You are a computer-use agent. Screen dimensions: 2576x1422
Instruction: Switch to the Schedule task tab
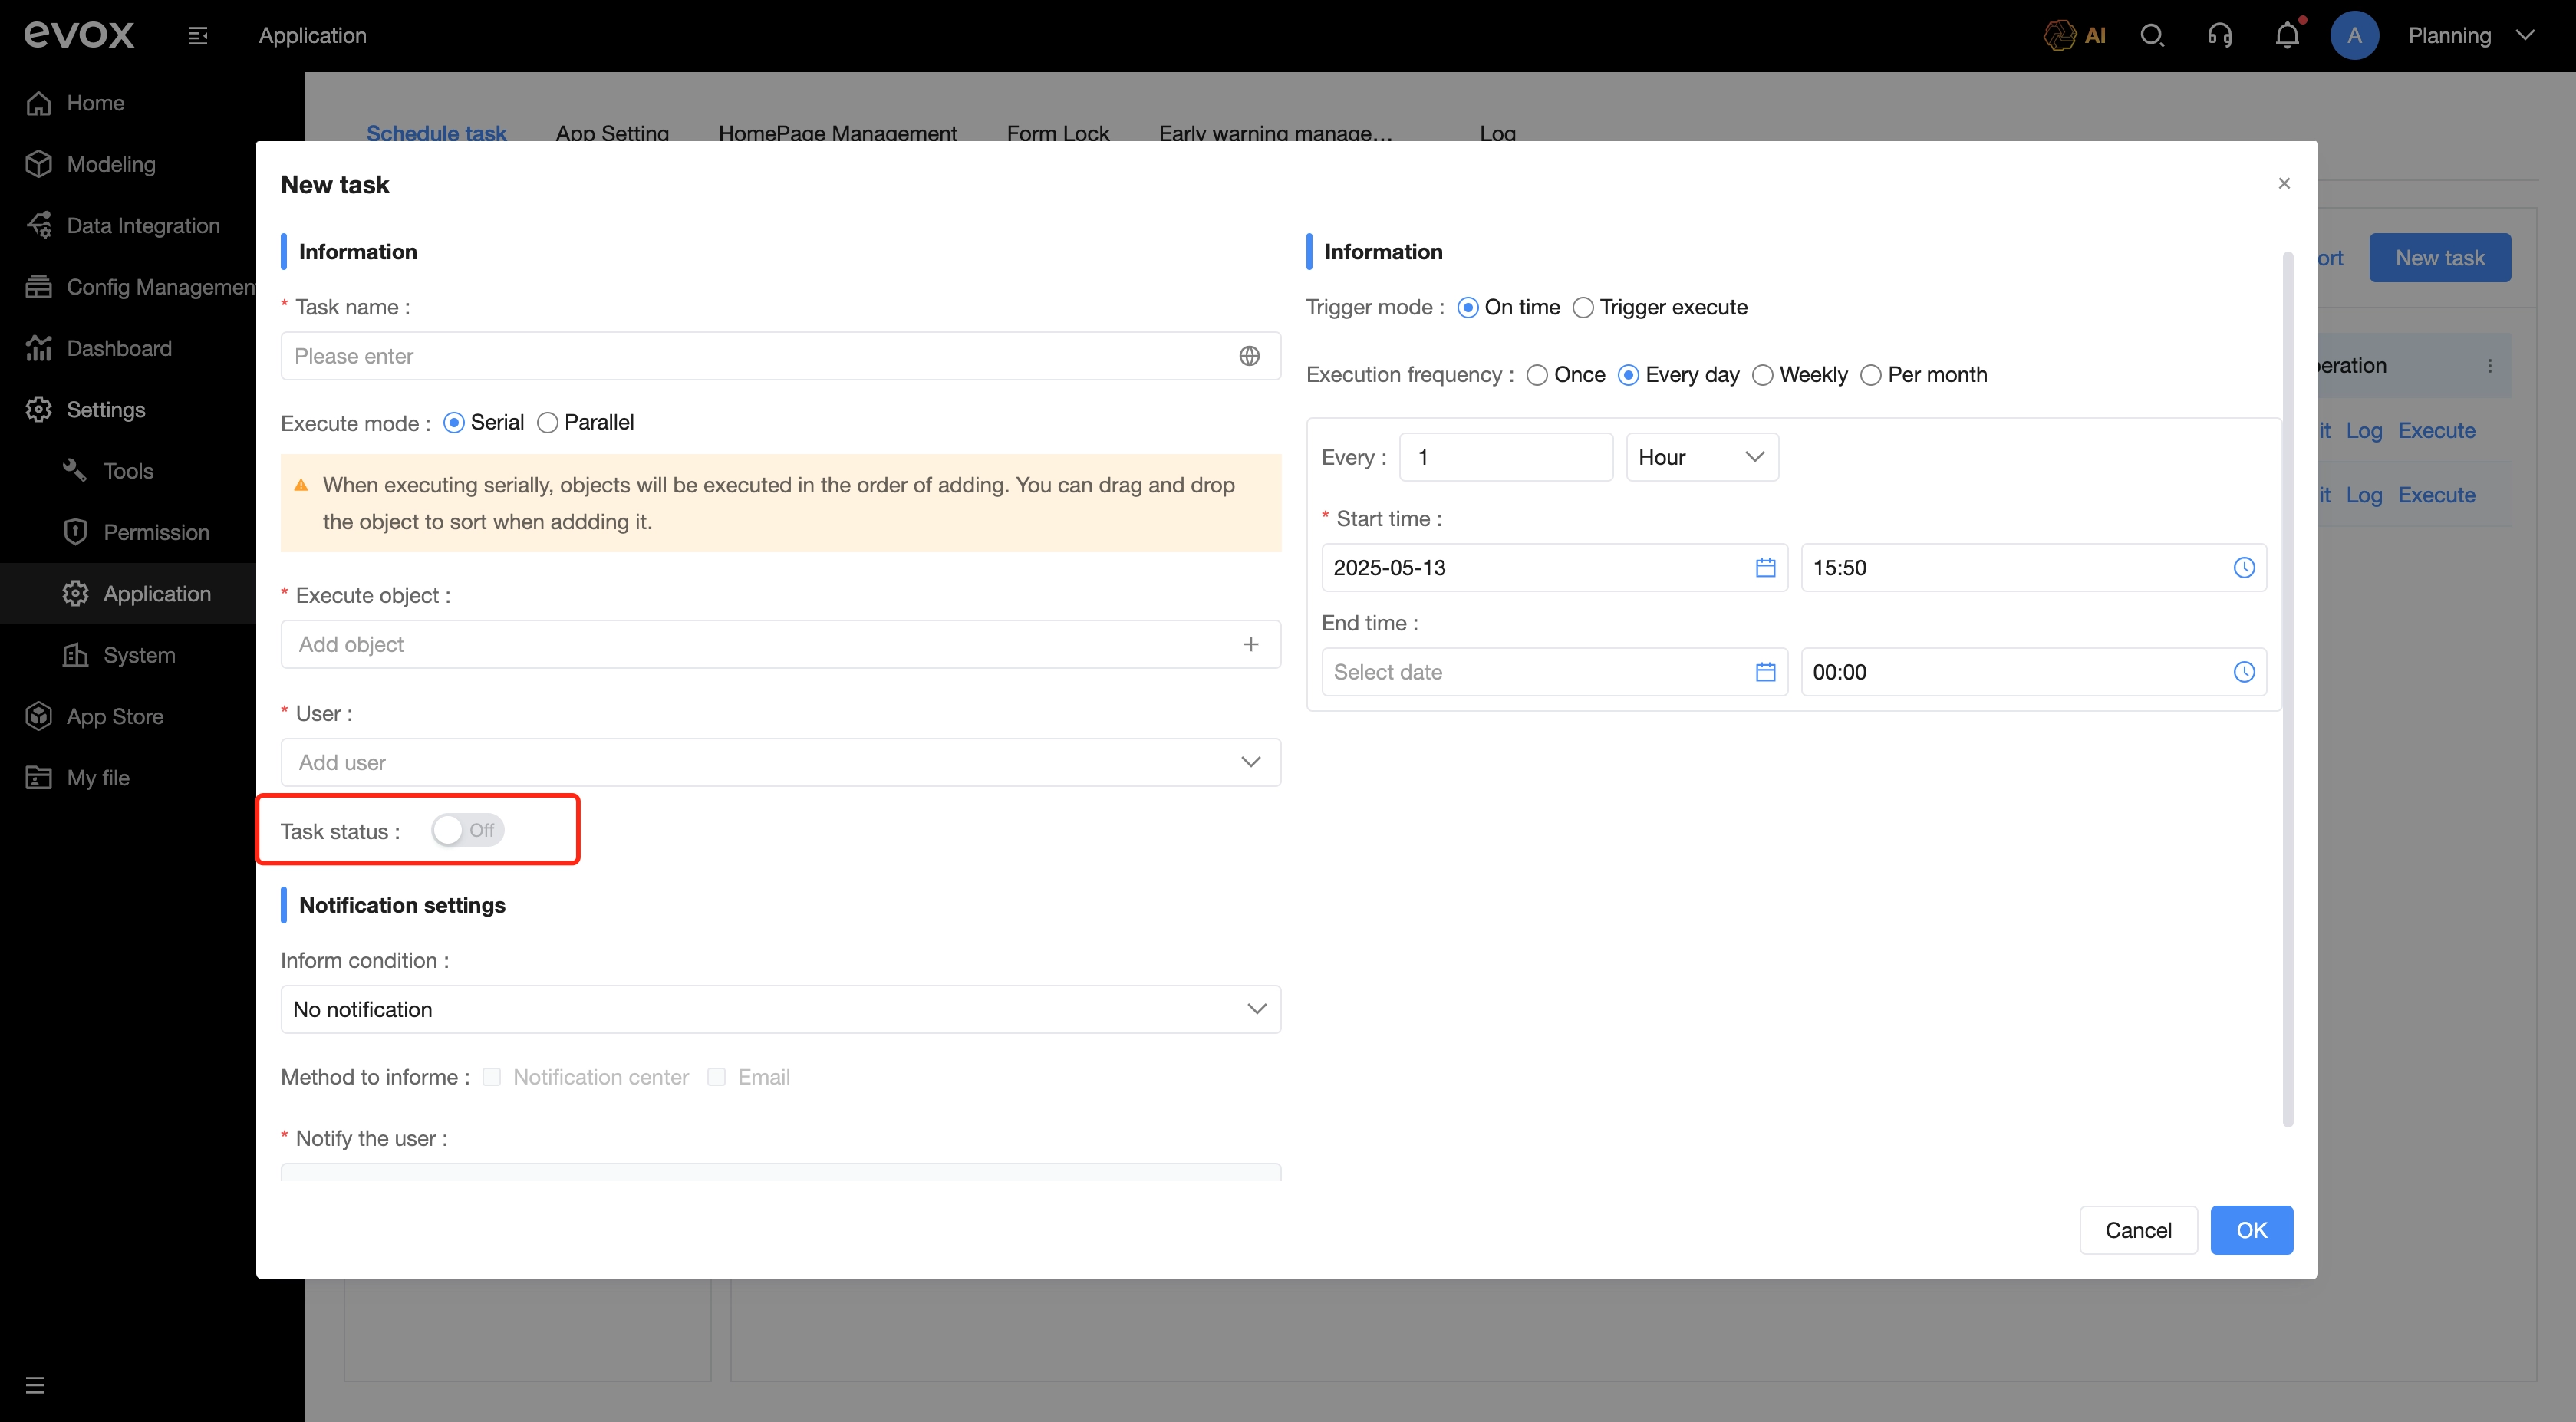(x=436, y=133)
